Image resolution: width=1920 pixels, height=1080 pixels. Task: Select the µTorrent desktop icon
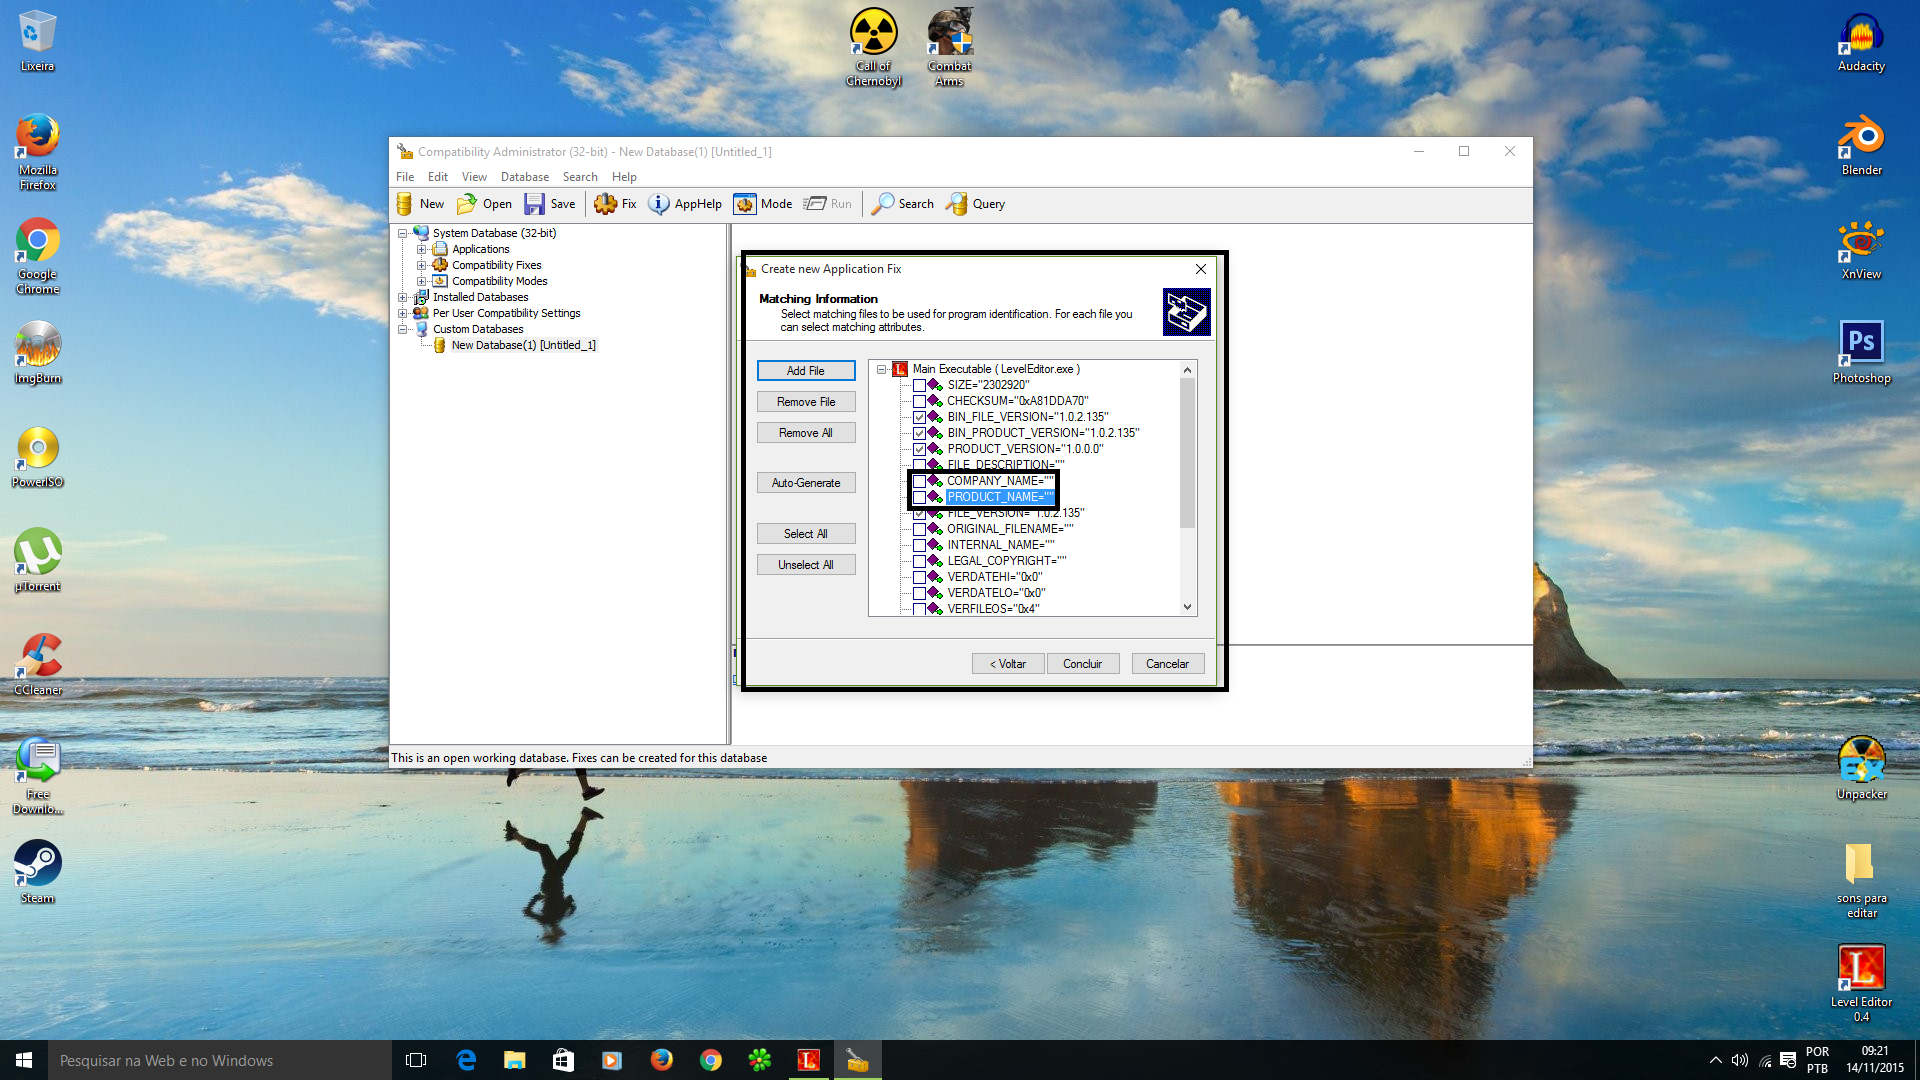coord(37,560)
